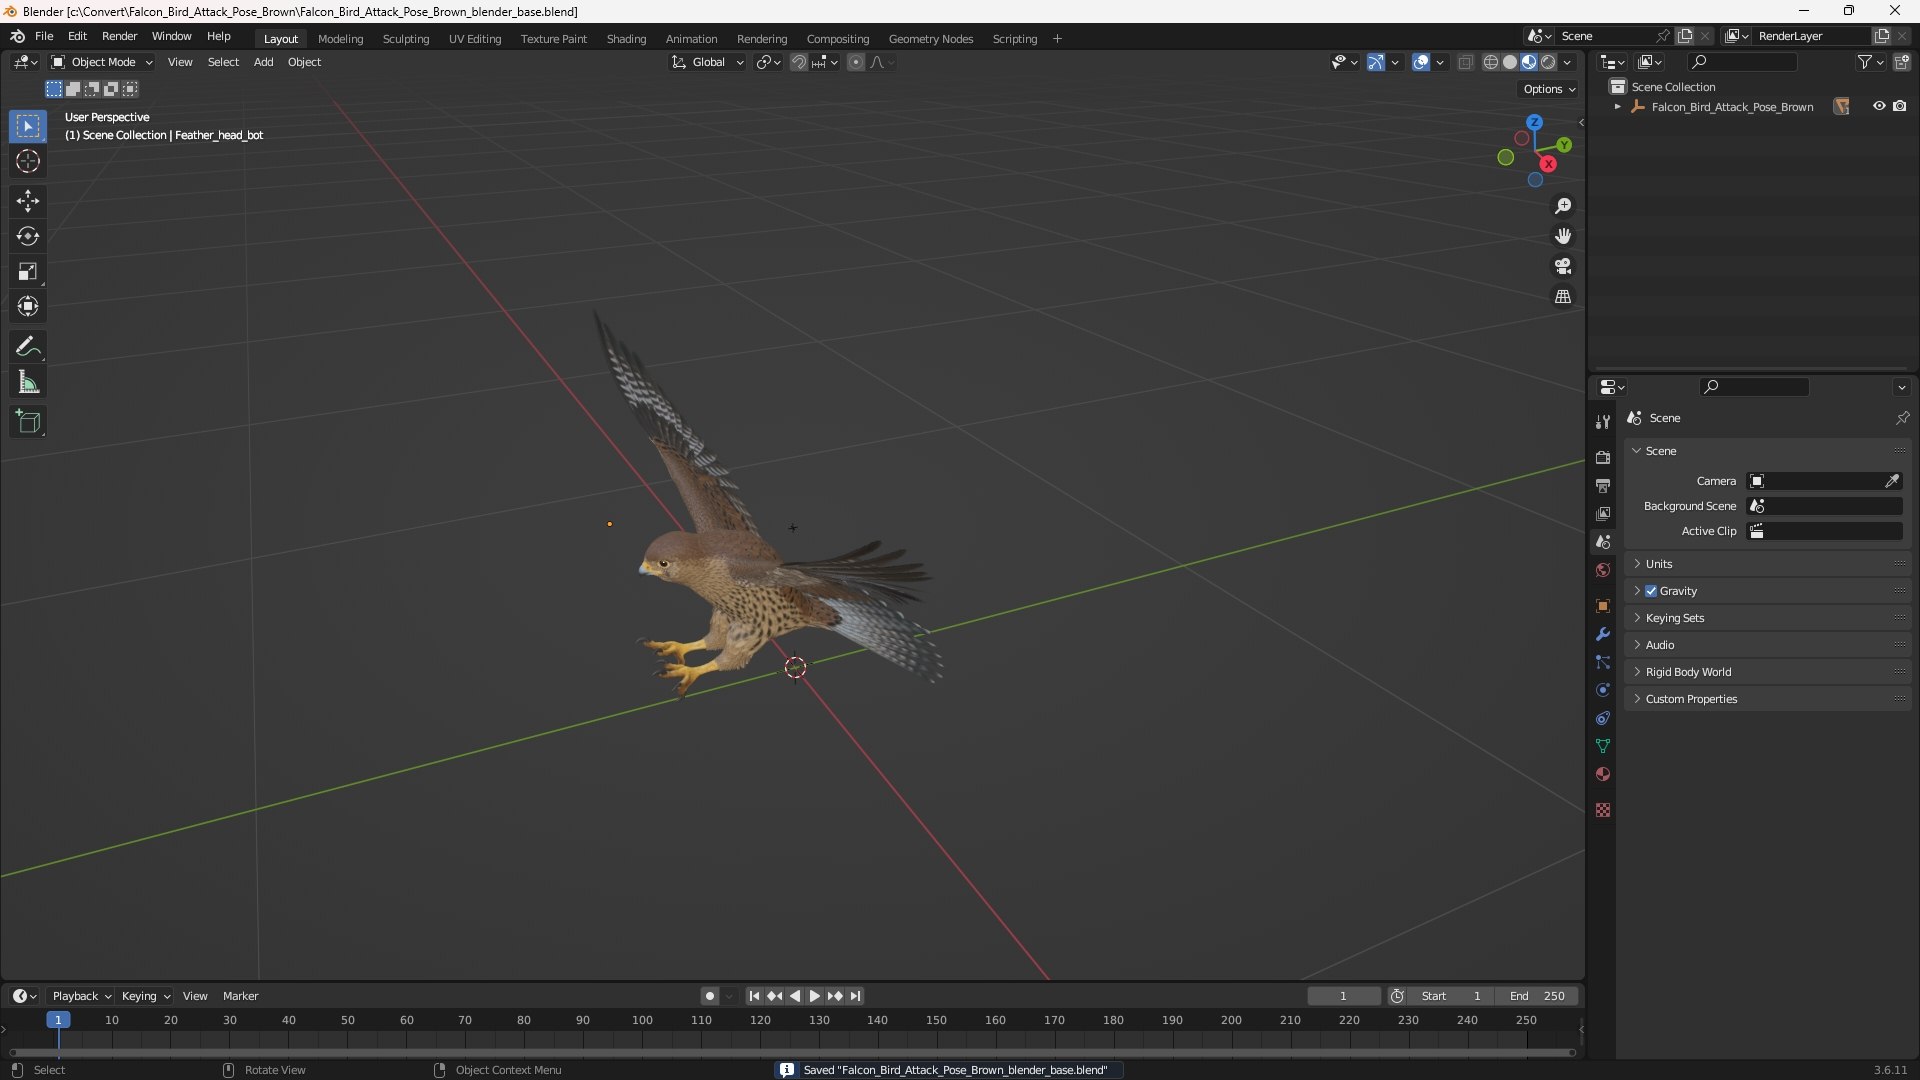1920x1080 pixels.
Task: Toggle proportional editing
Action: click(x=856, y=62)
